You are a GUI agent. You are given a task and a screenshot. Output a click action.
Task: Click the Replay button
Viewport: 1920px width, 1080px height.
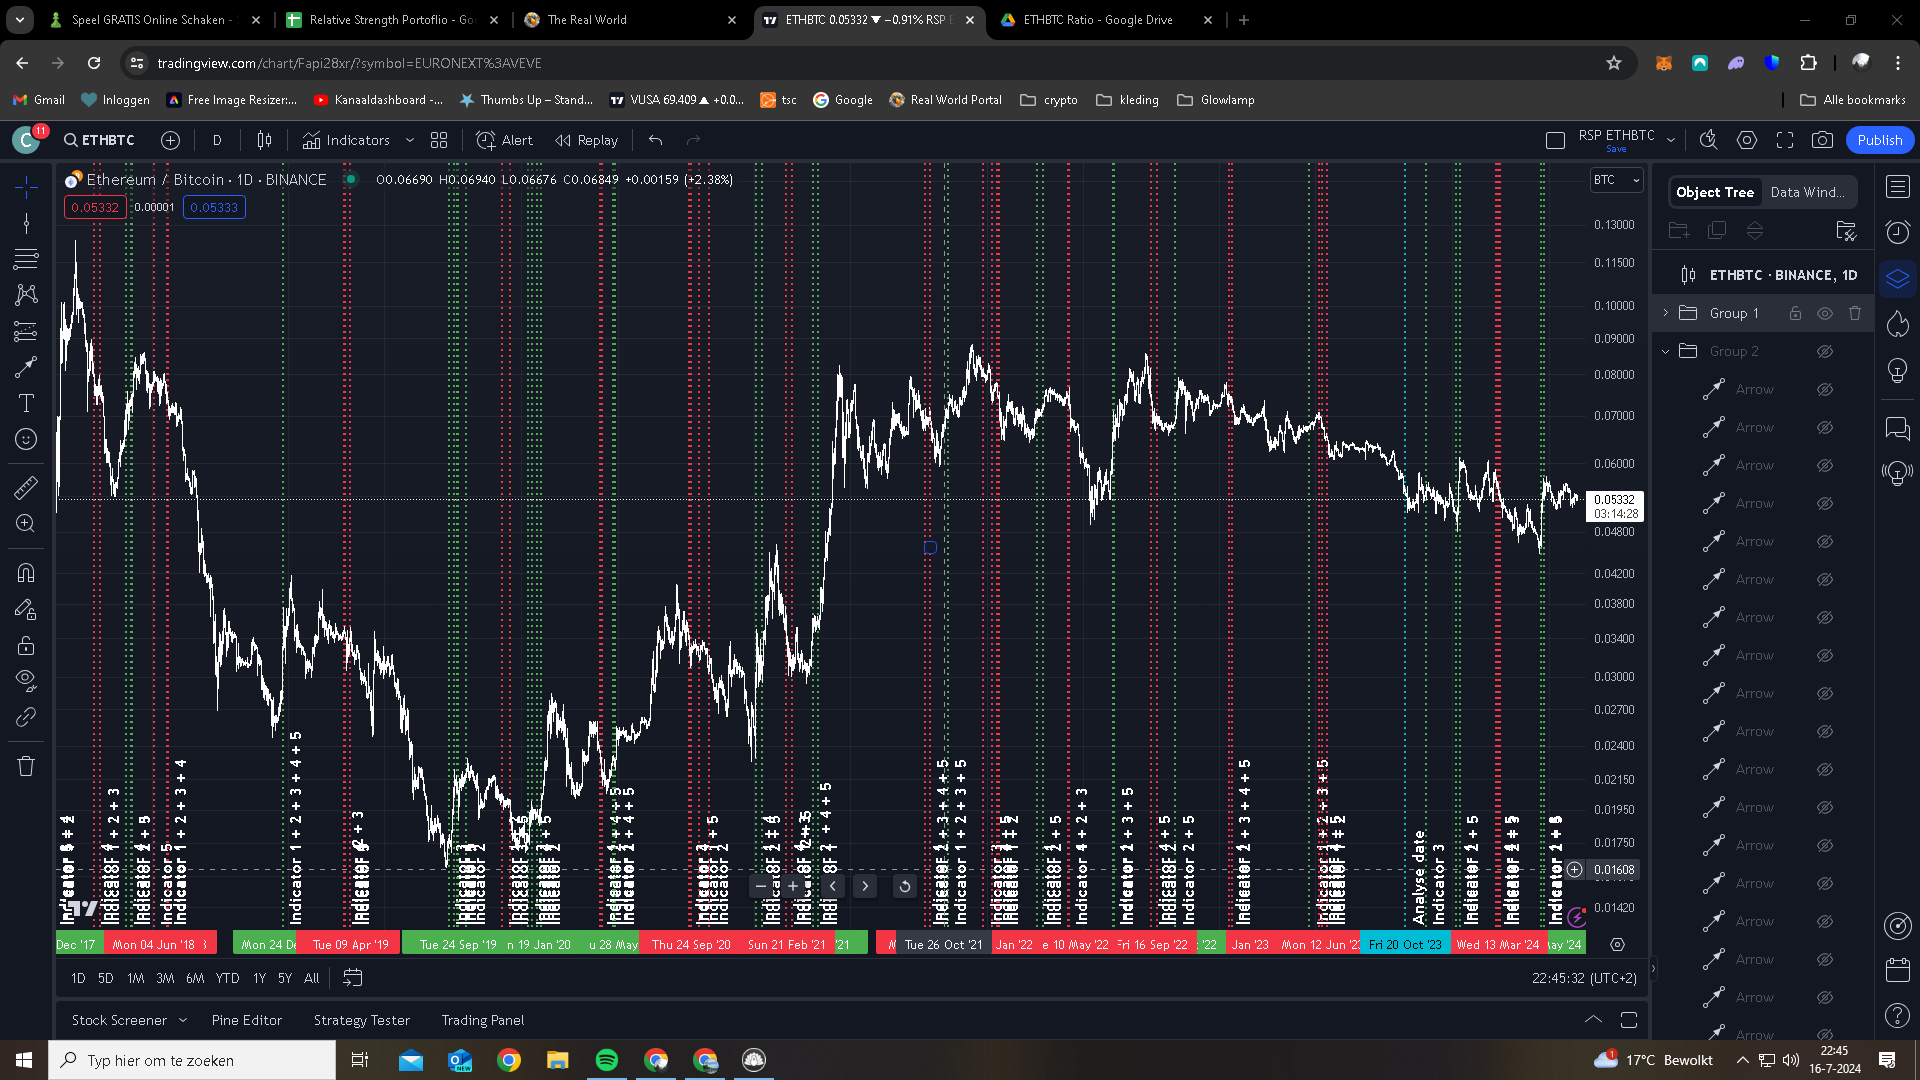587,140
